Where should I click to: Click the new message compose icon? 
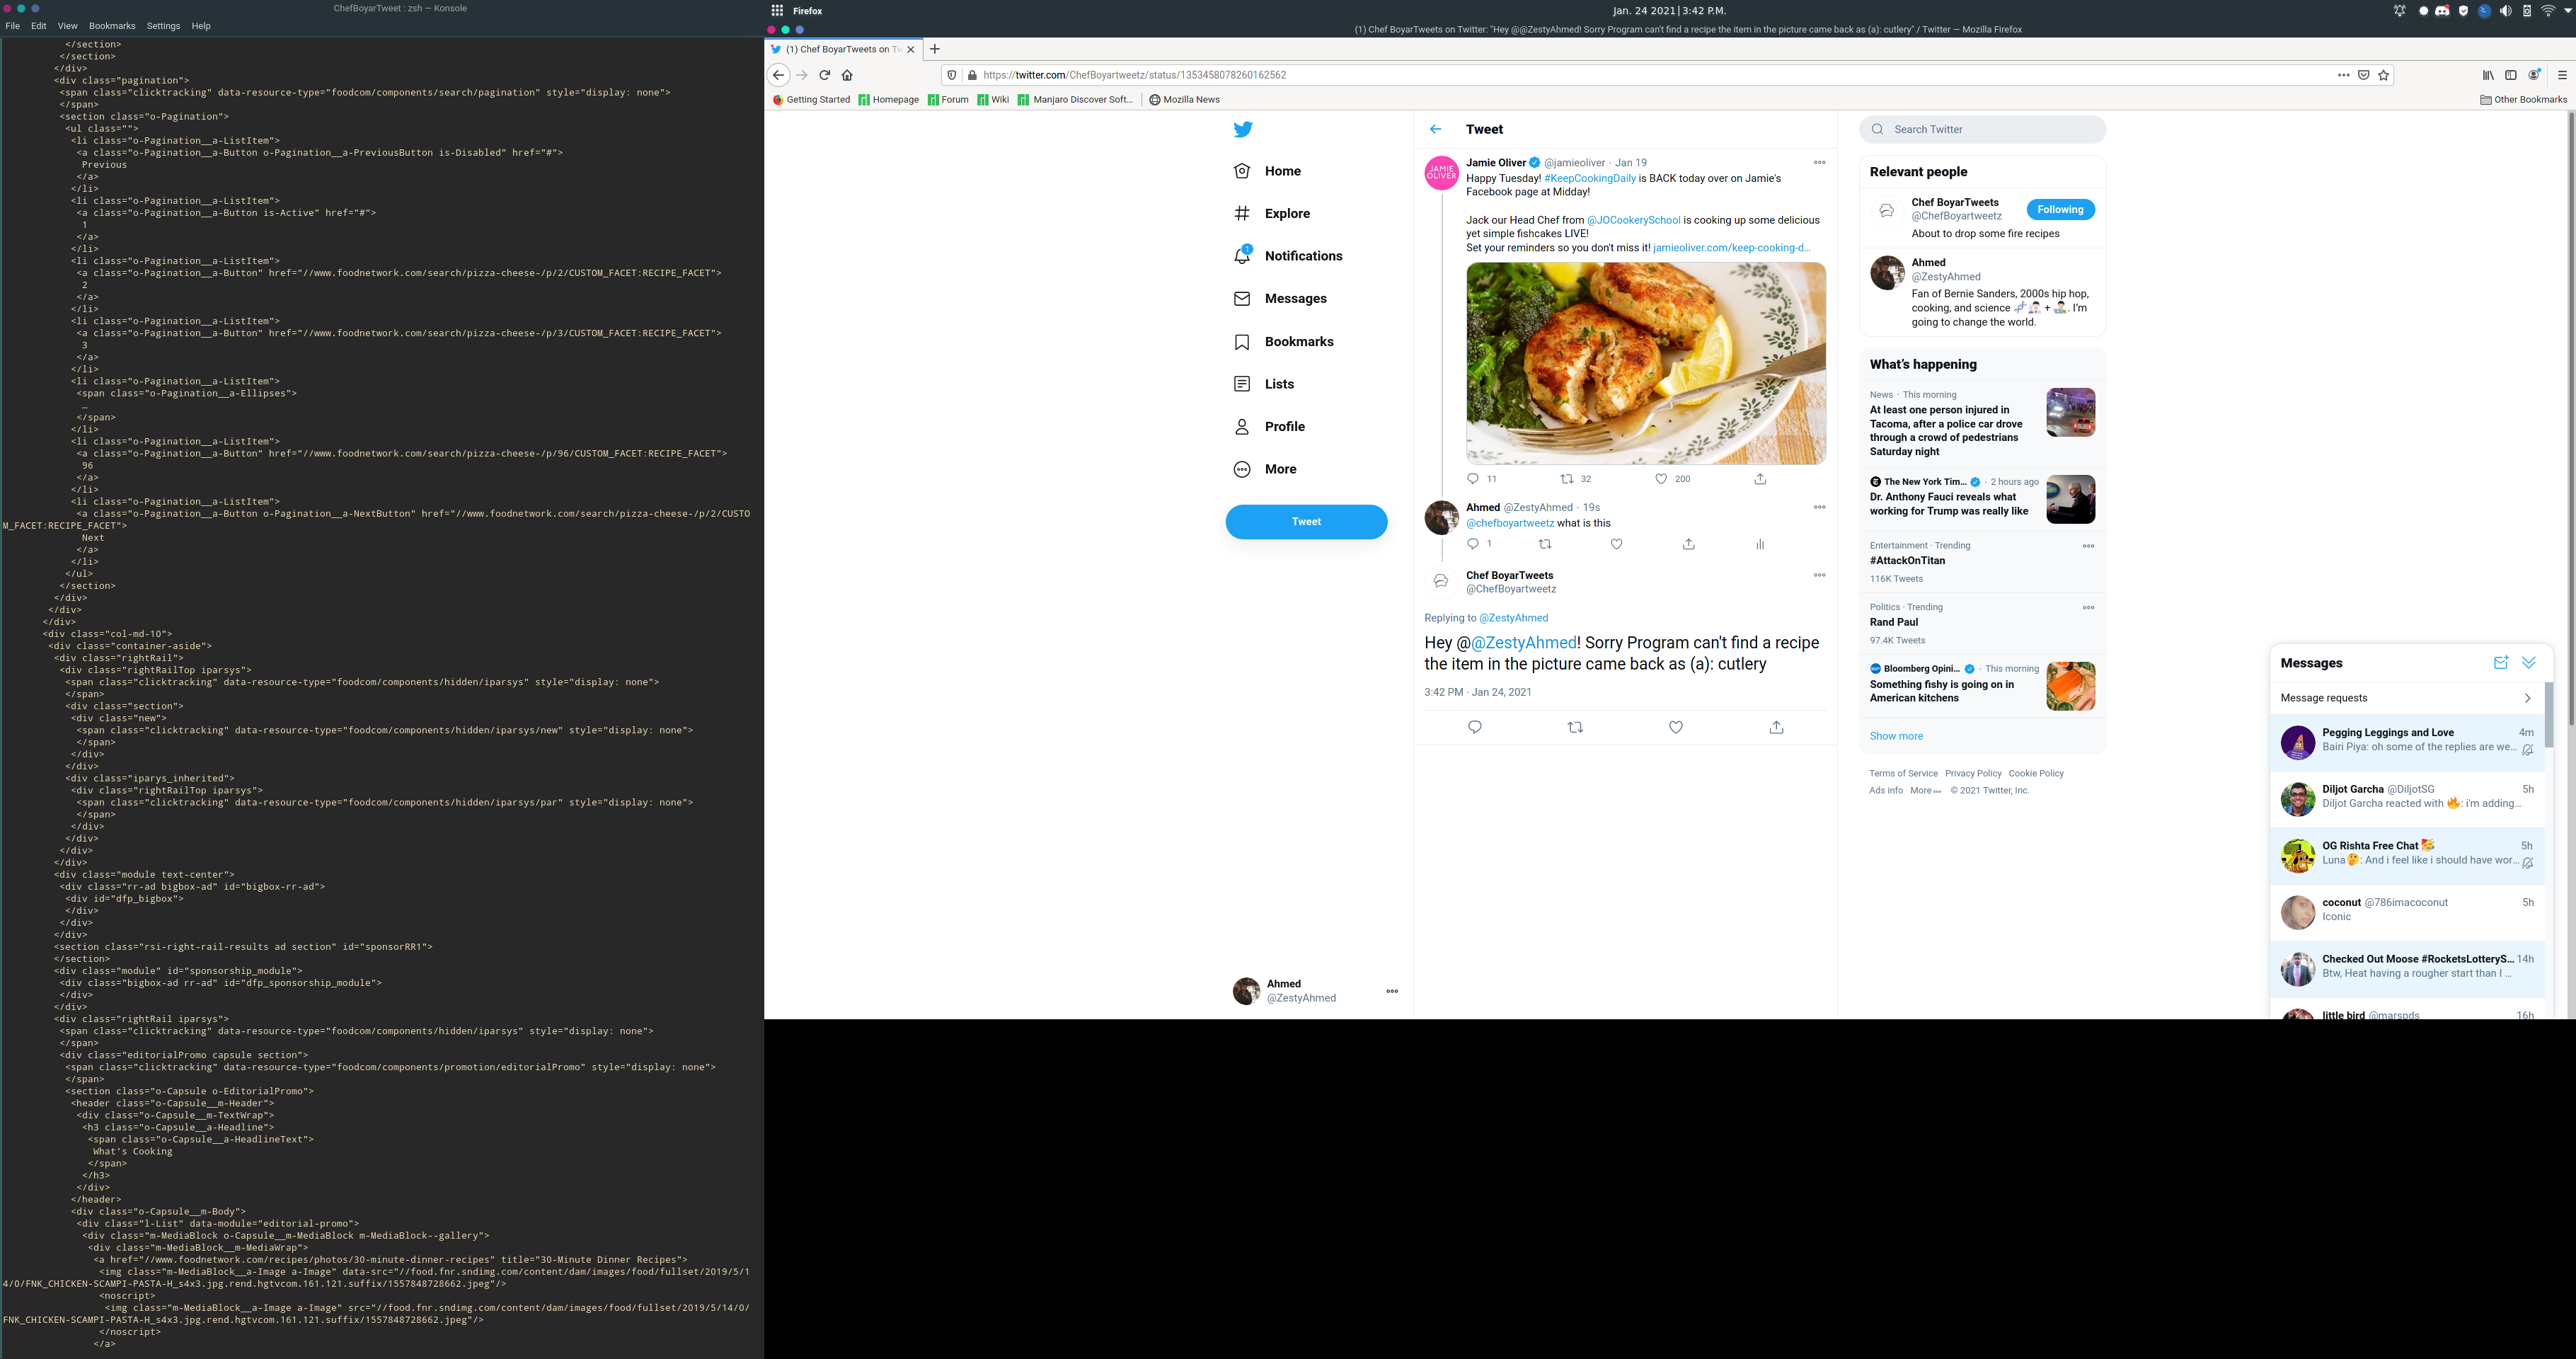pyautogui.click(x=2500, y=663)
